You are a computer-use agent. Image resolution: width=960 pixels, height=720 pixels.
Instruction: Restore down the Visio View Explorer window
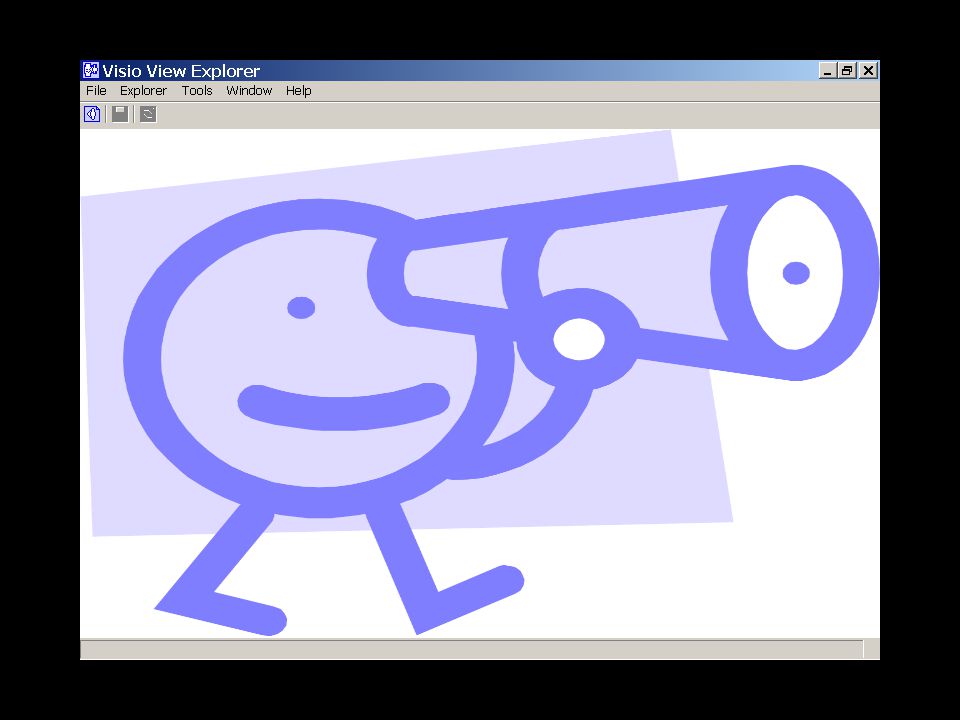(847, 71)
